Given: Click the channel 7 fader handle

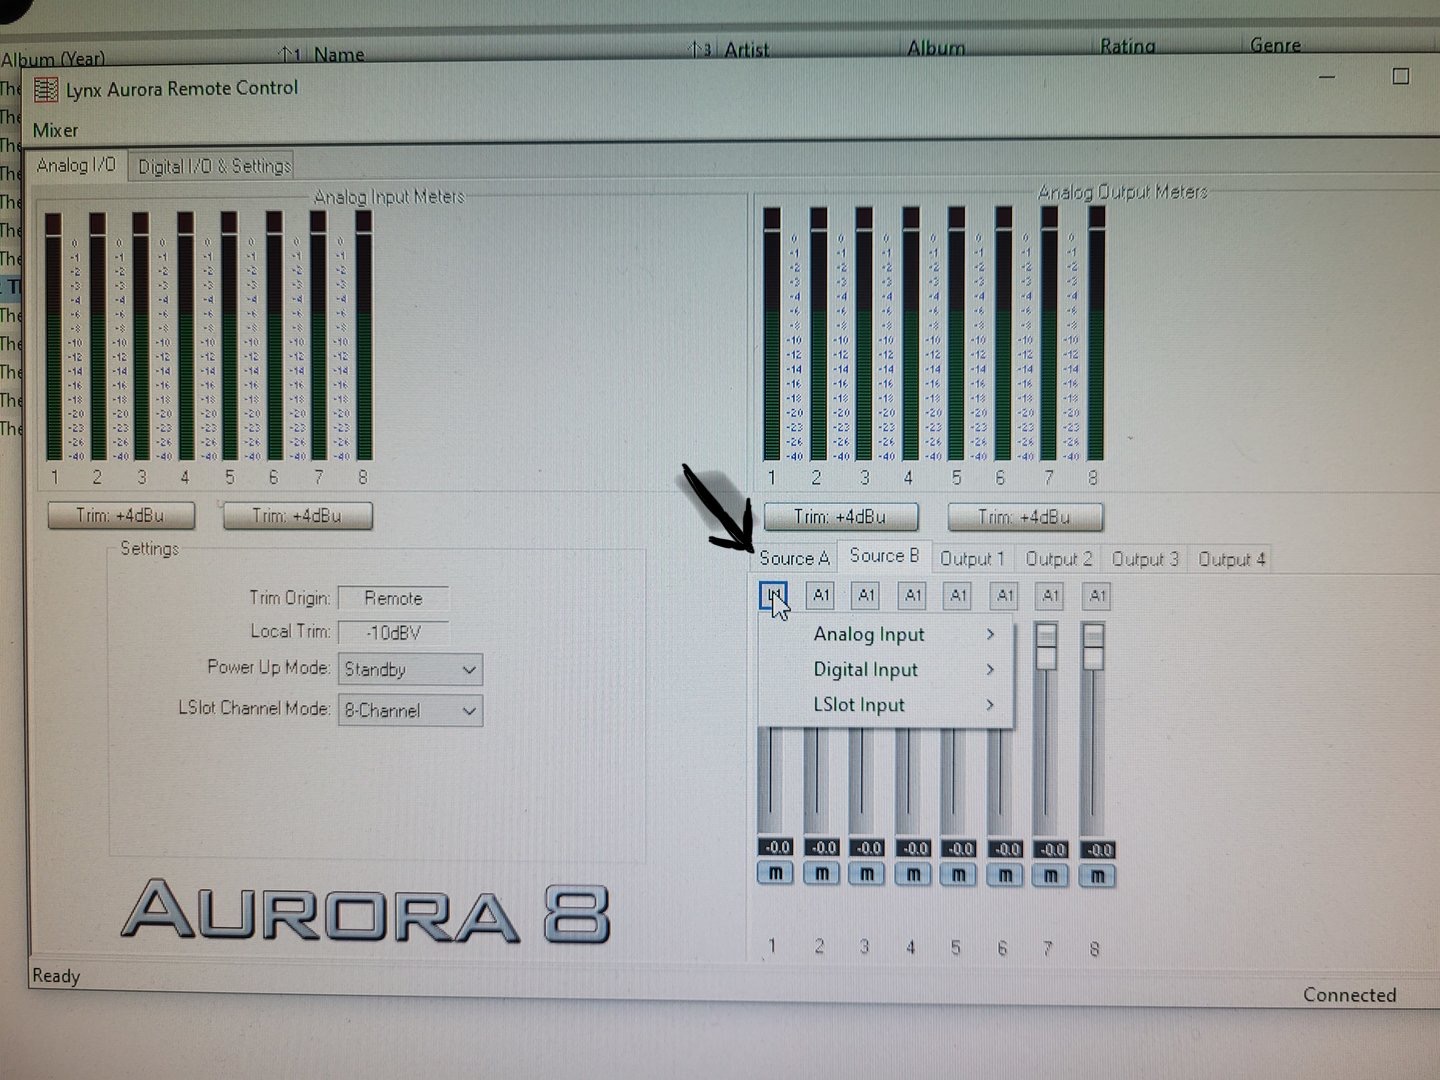Looking at the screenshot, I should pyautogui.click(x=1046, y=646).
